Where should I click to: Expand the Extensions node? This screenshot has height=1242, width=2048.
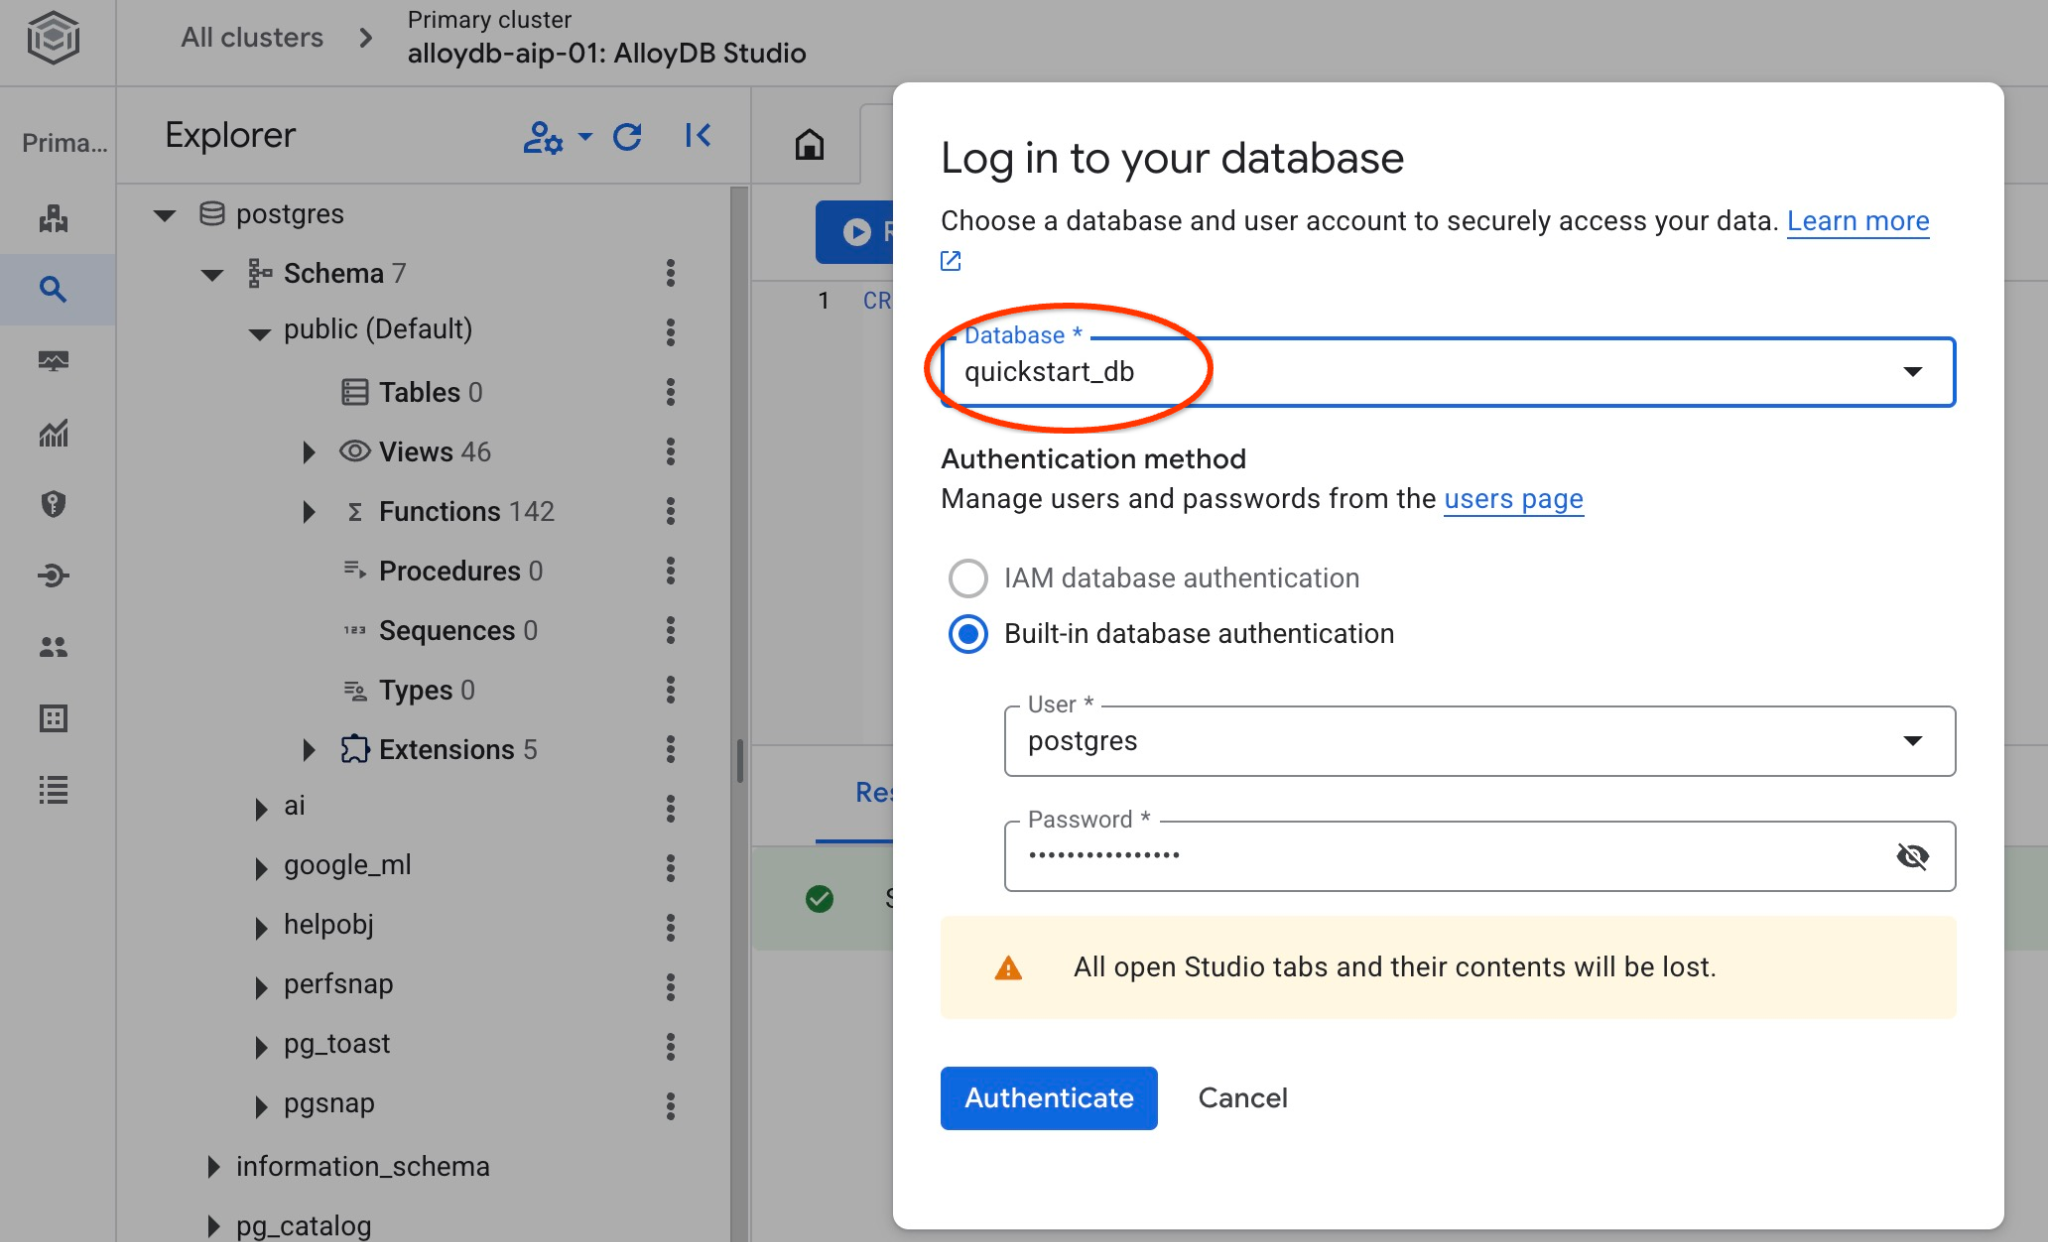coord(308,750)
